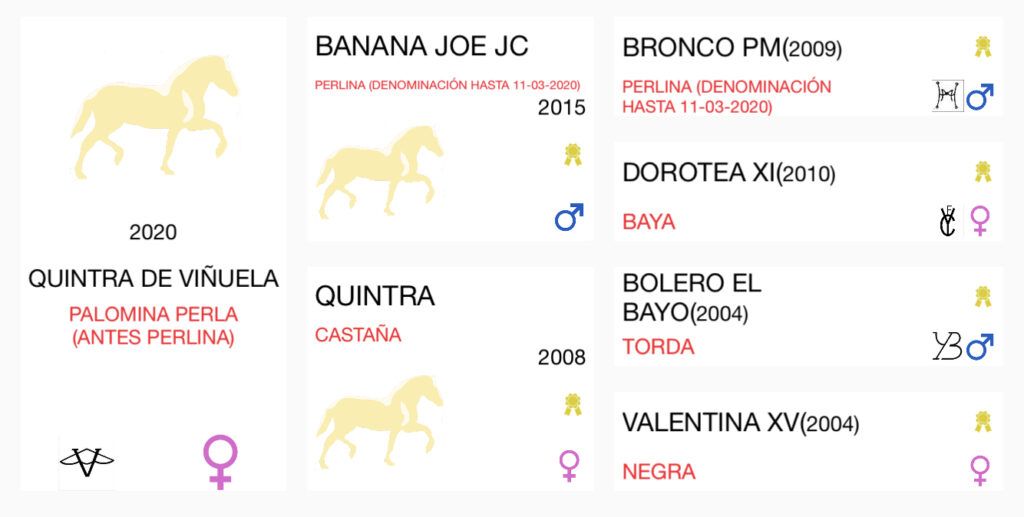Image resolution: width=1024 pixels, height=517 pixels.
Task: Click the yellow rosette badge on Banana Joe JC card
Action: [573, 155]
